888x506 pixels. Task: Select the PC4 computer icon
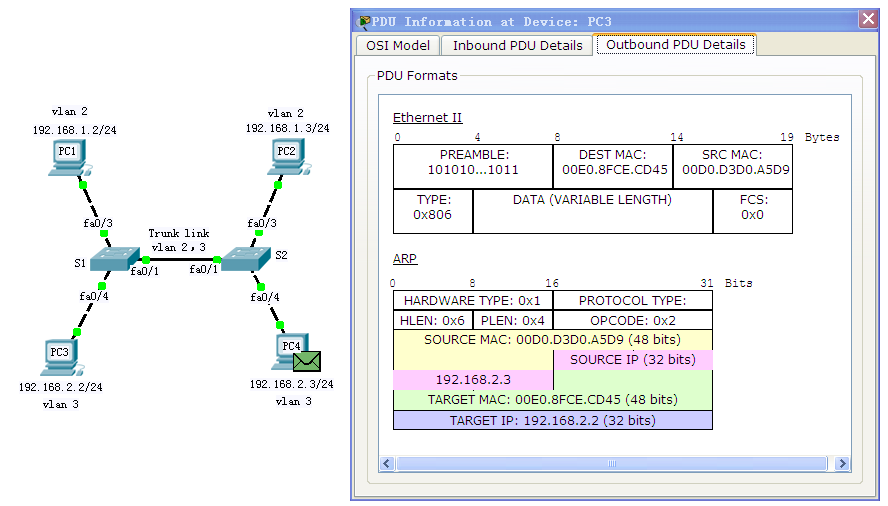point(288,352)
